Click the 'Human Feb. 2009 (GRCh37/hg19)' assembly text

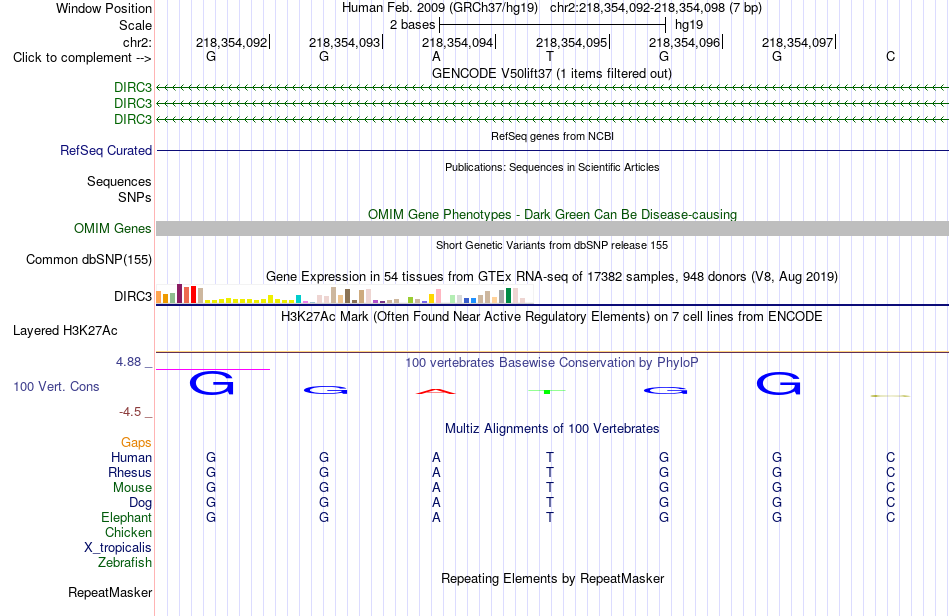pyautogui.click(x=440, y=8)
